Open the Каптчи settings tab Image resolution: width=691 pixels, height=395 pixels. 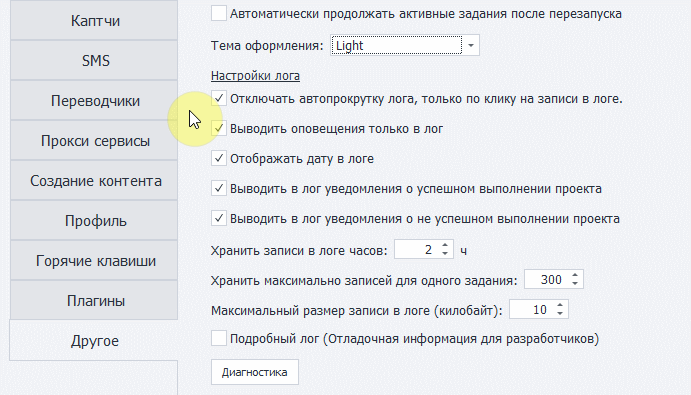pyautogui.click(x=94, y=20)
